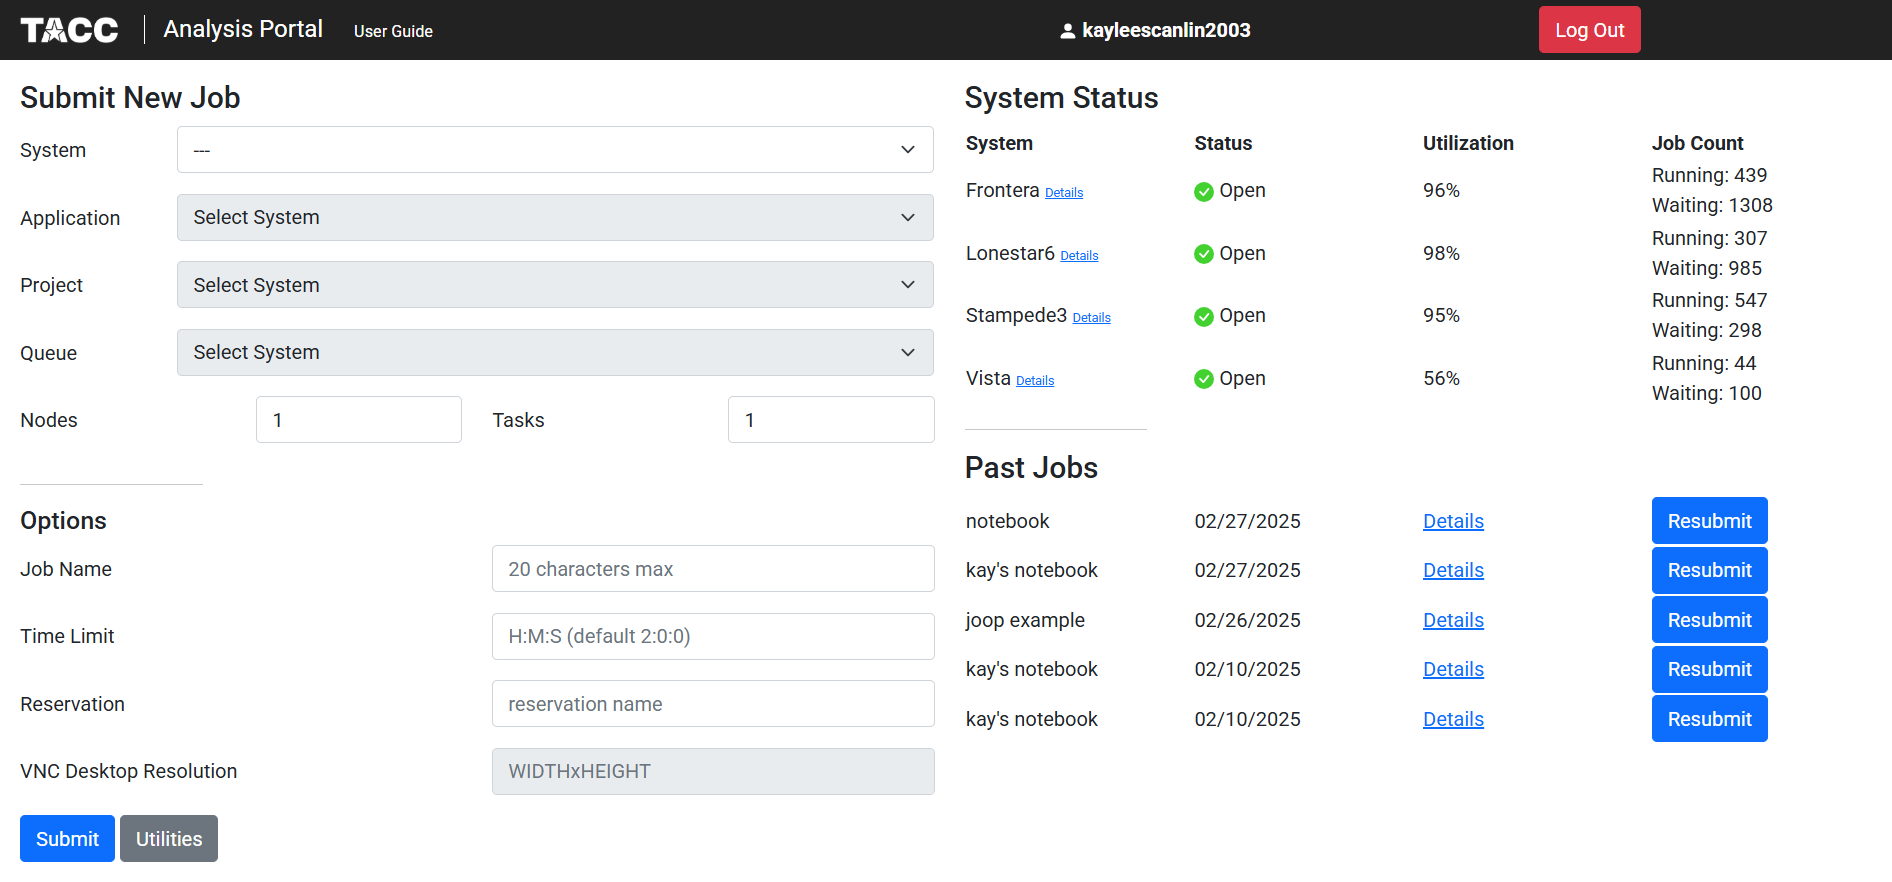Open the User Guide menu link
Image resolution: width=1892 pixels, height=882 pixels.
pyautogui.click(x=393, y=31)
